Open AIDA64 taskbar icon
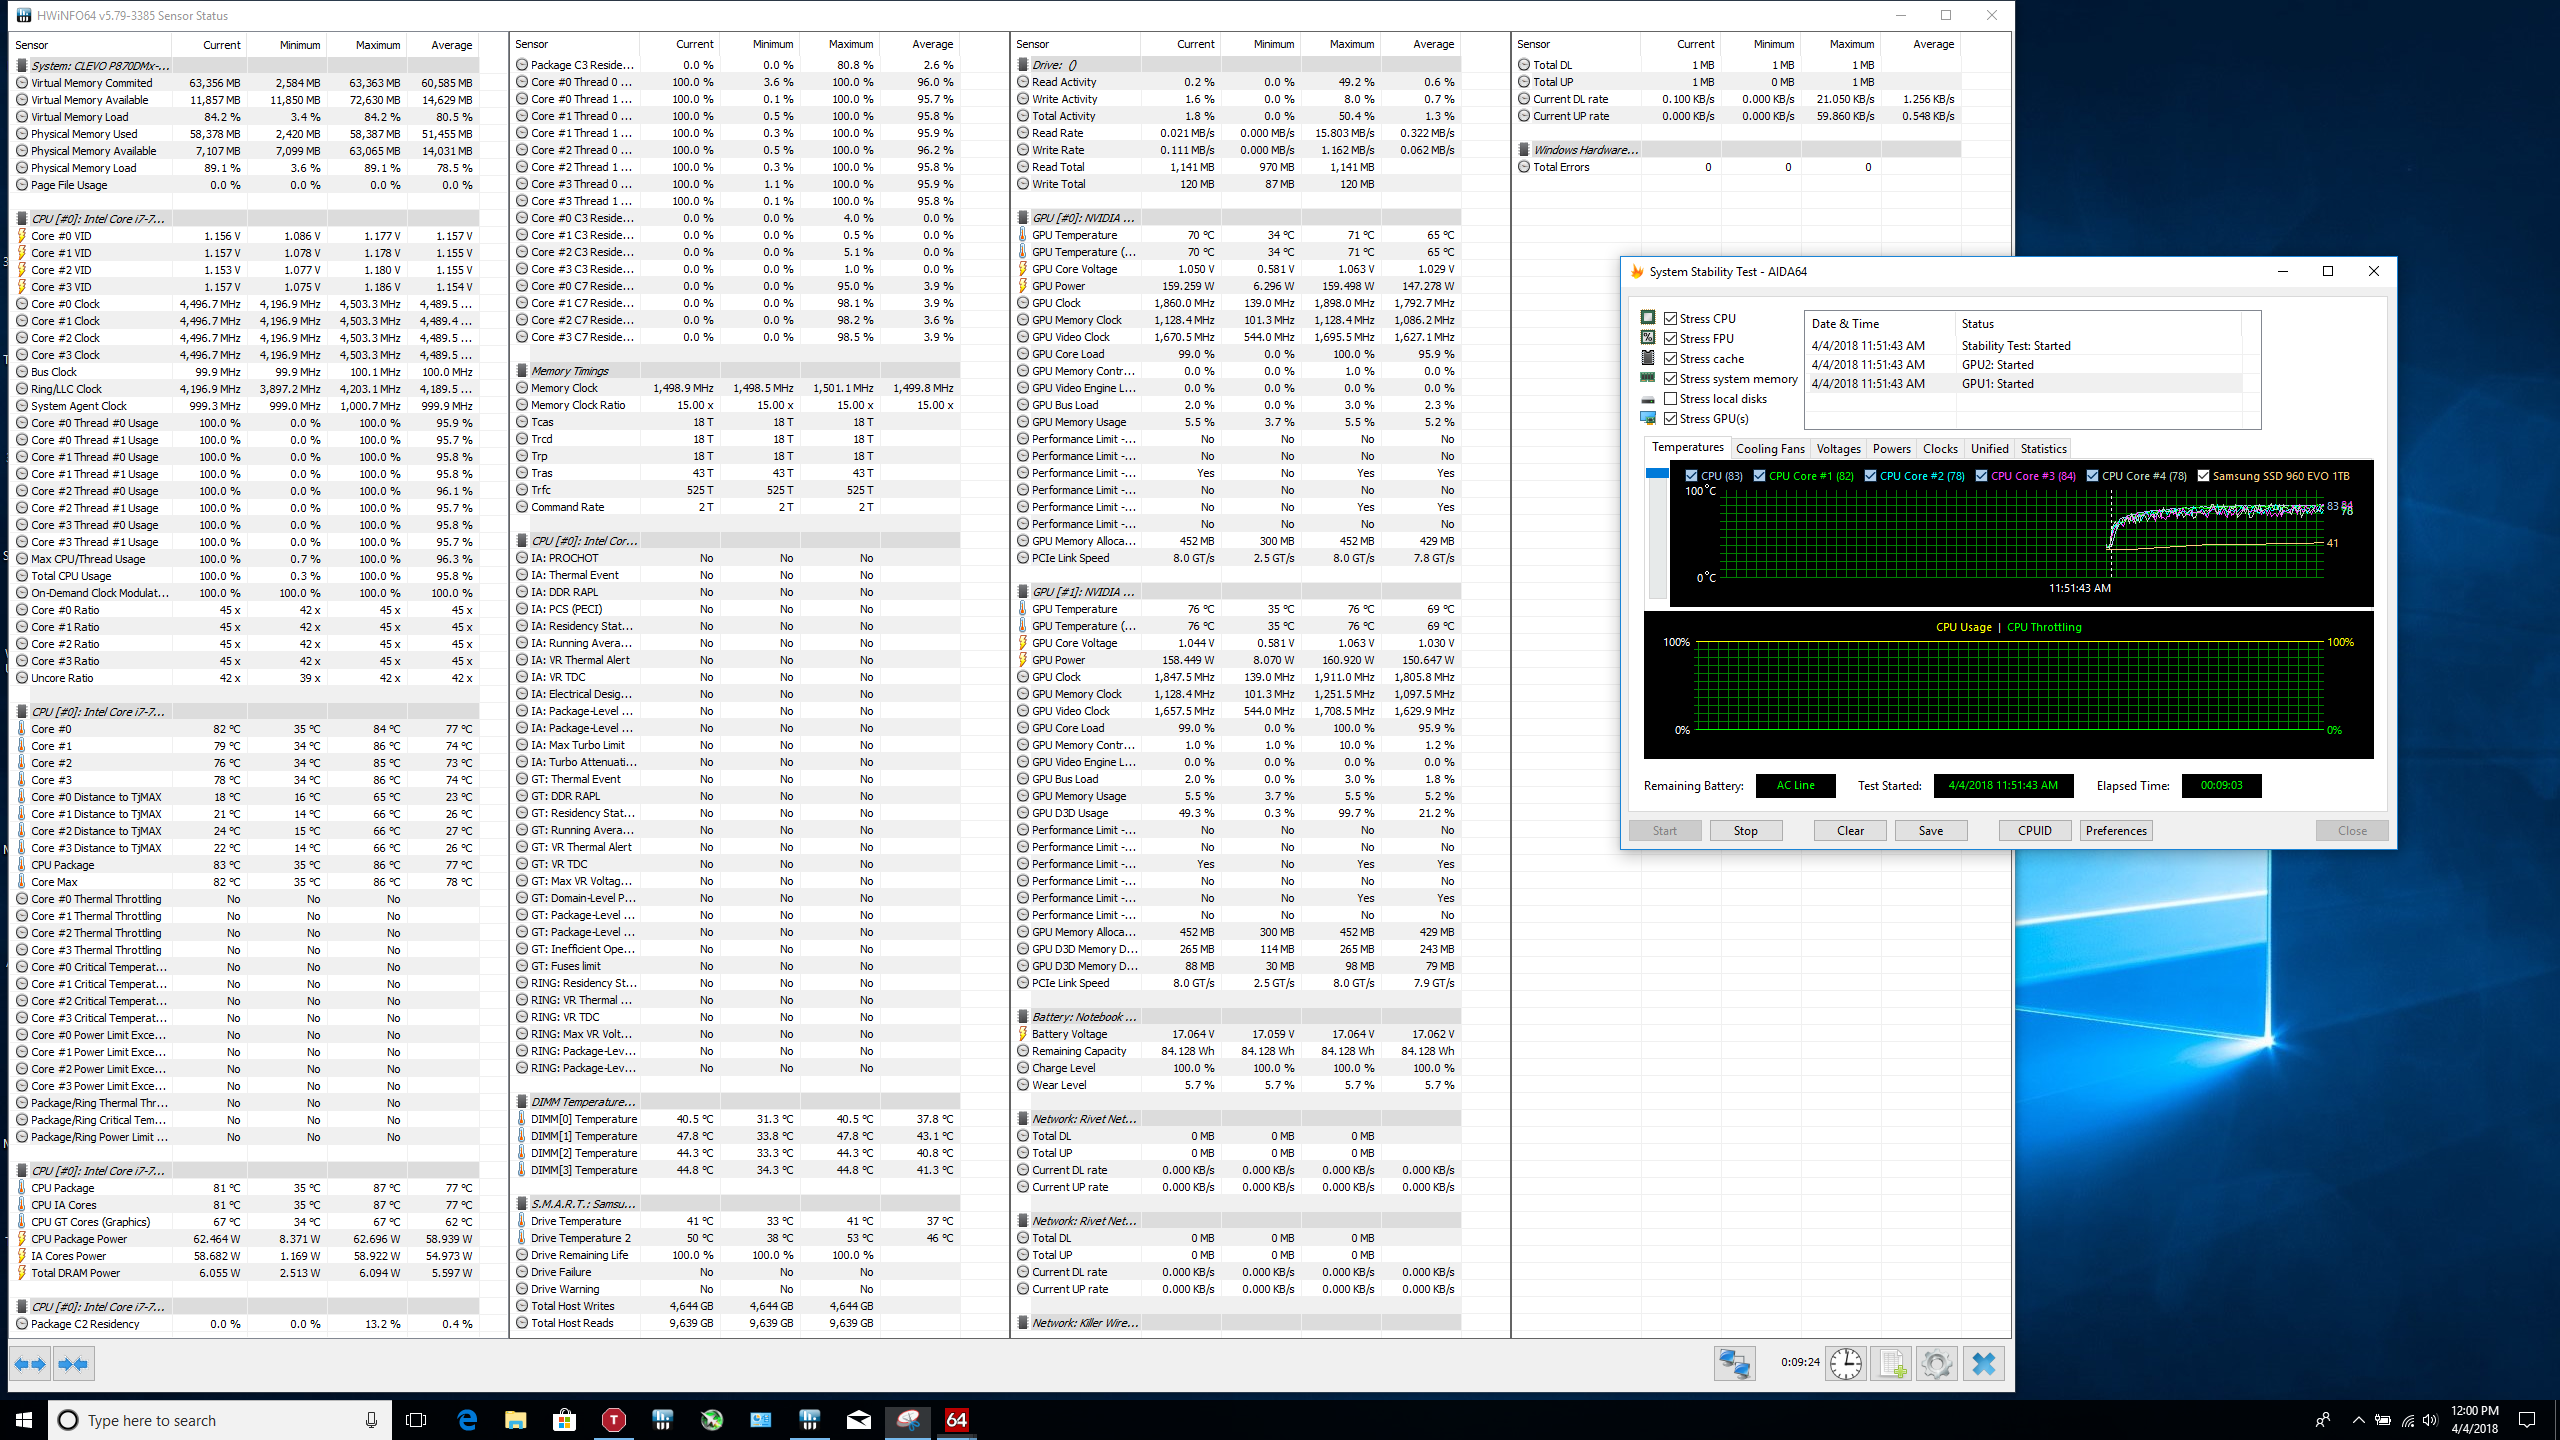 tap(956, 1419)
